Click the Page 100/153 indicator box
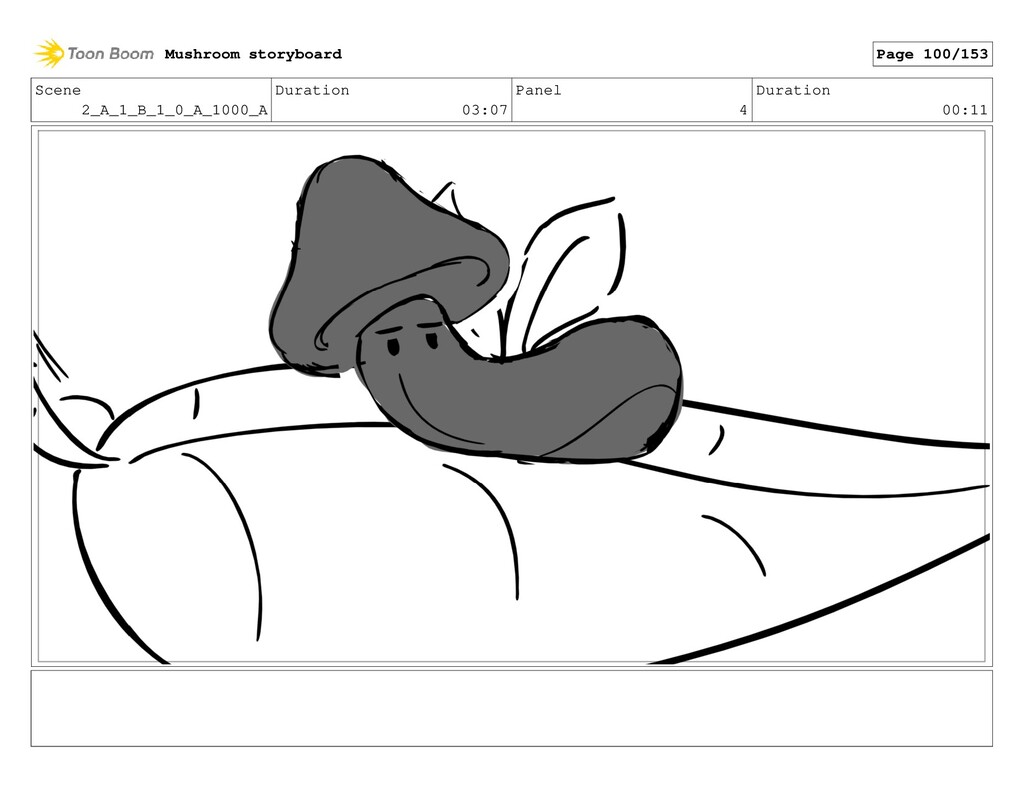The width and height of the screenshot is (1024, 793). pyautogui.click(x=932, y=54)
